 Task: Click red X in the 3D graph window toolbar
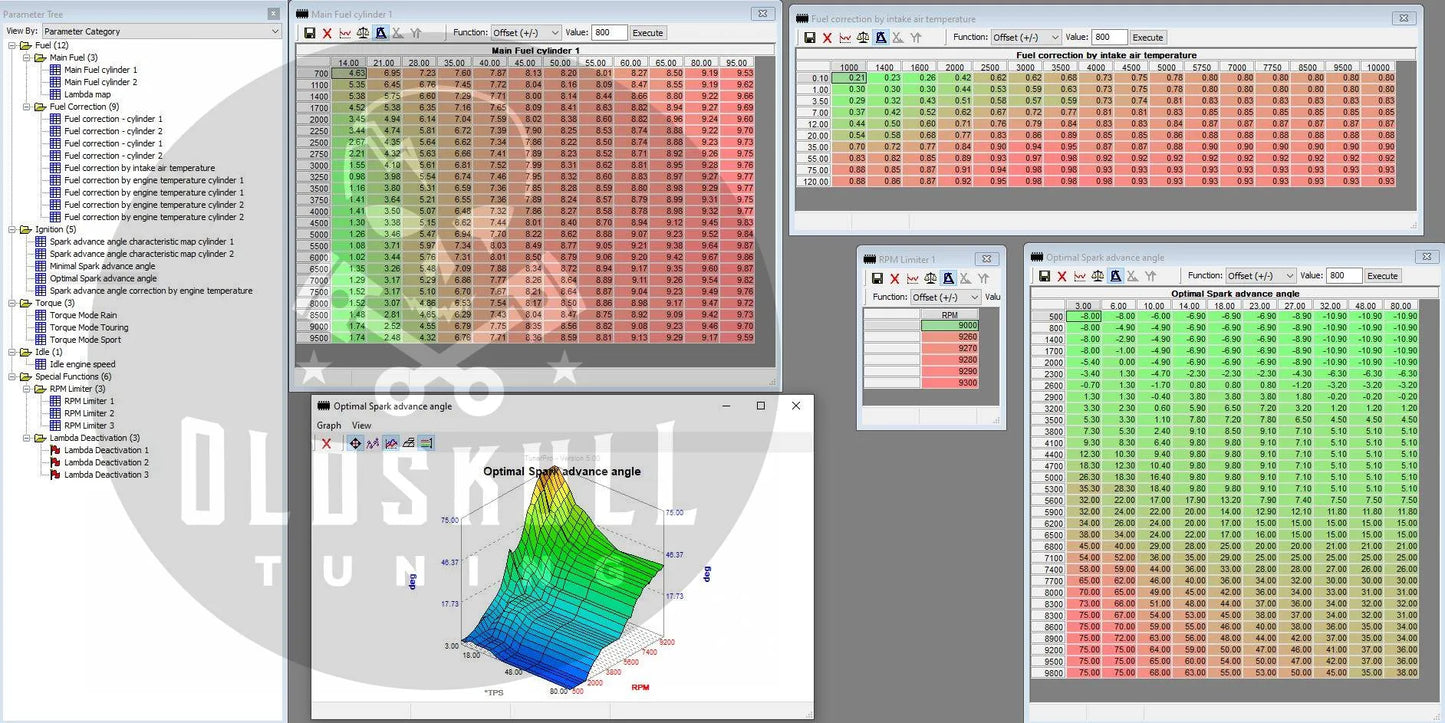click(326, 443)
